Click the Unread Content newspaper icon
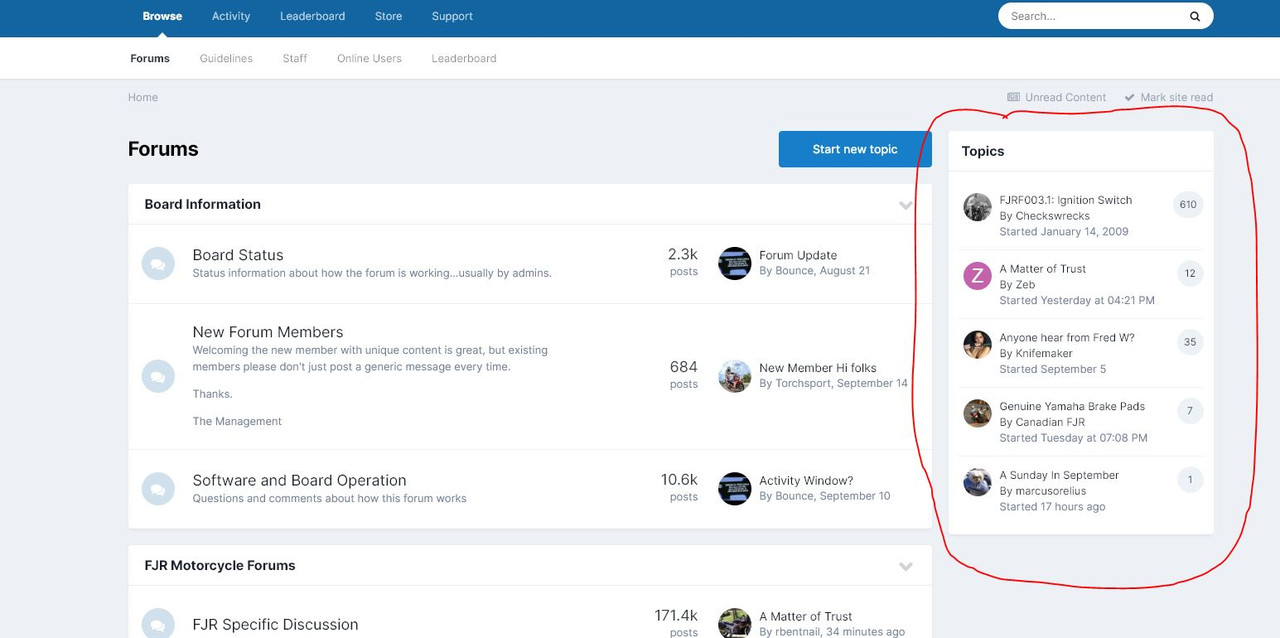The height and width of the screenshot is (638, 1280). tap(1013, 97)
